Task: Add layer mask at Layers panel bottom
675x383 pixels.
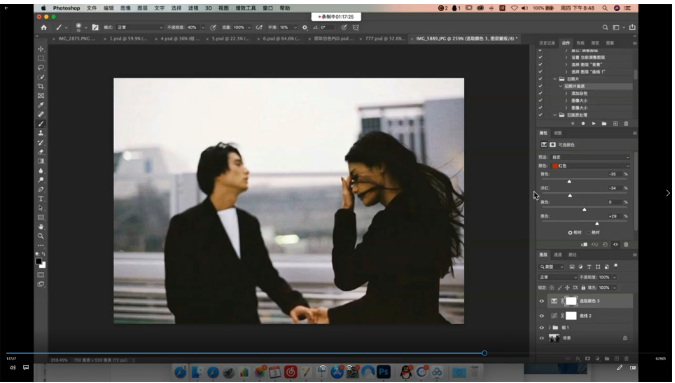Action: tap(587, 358)
